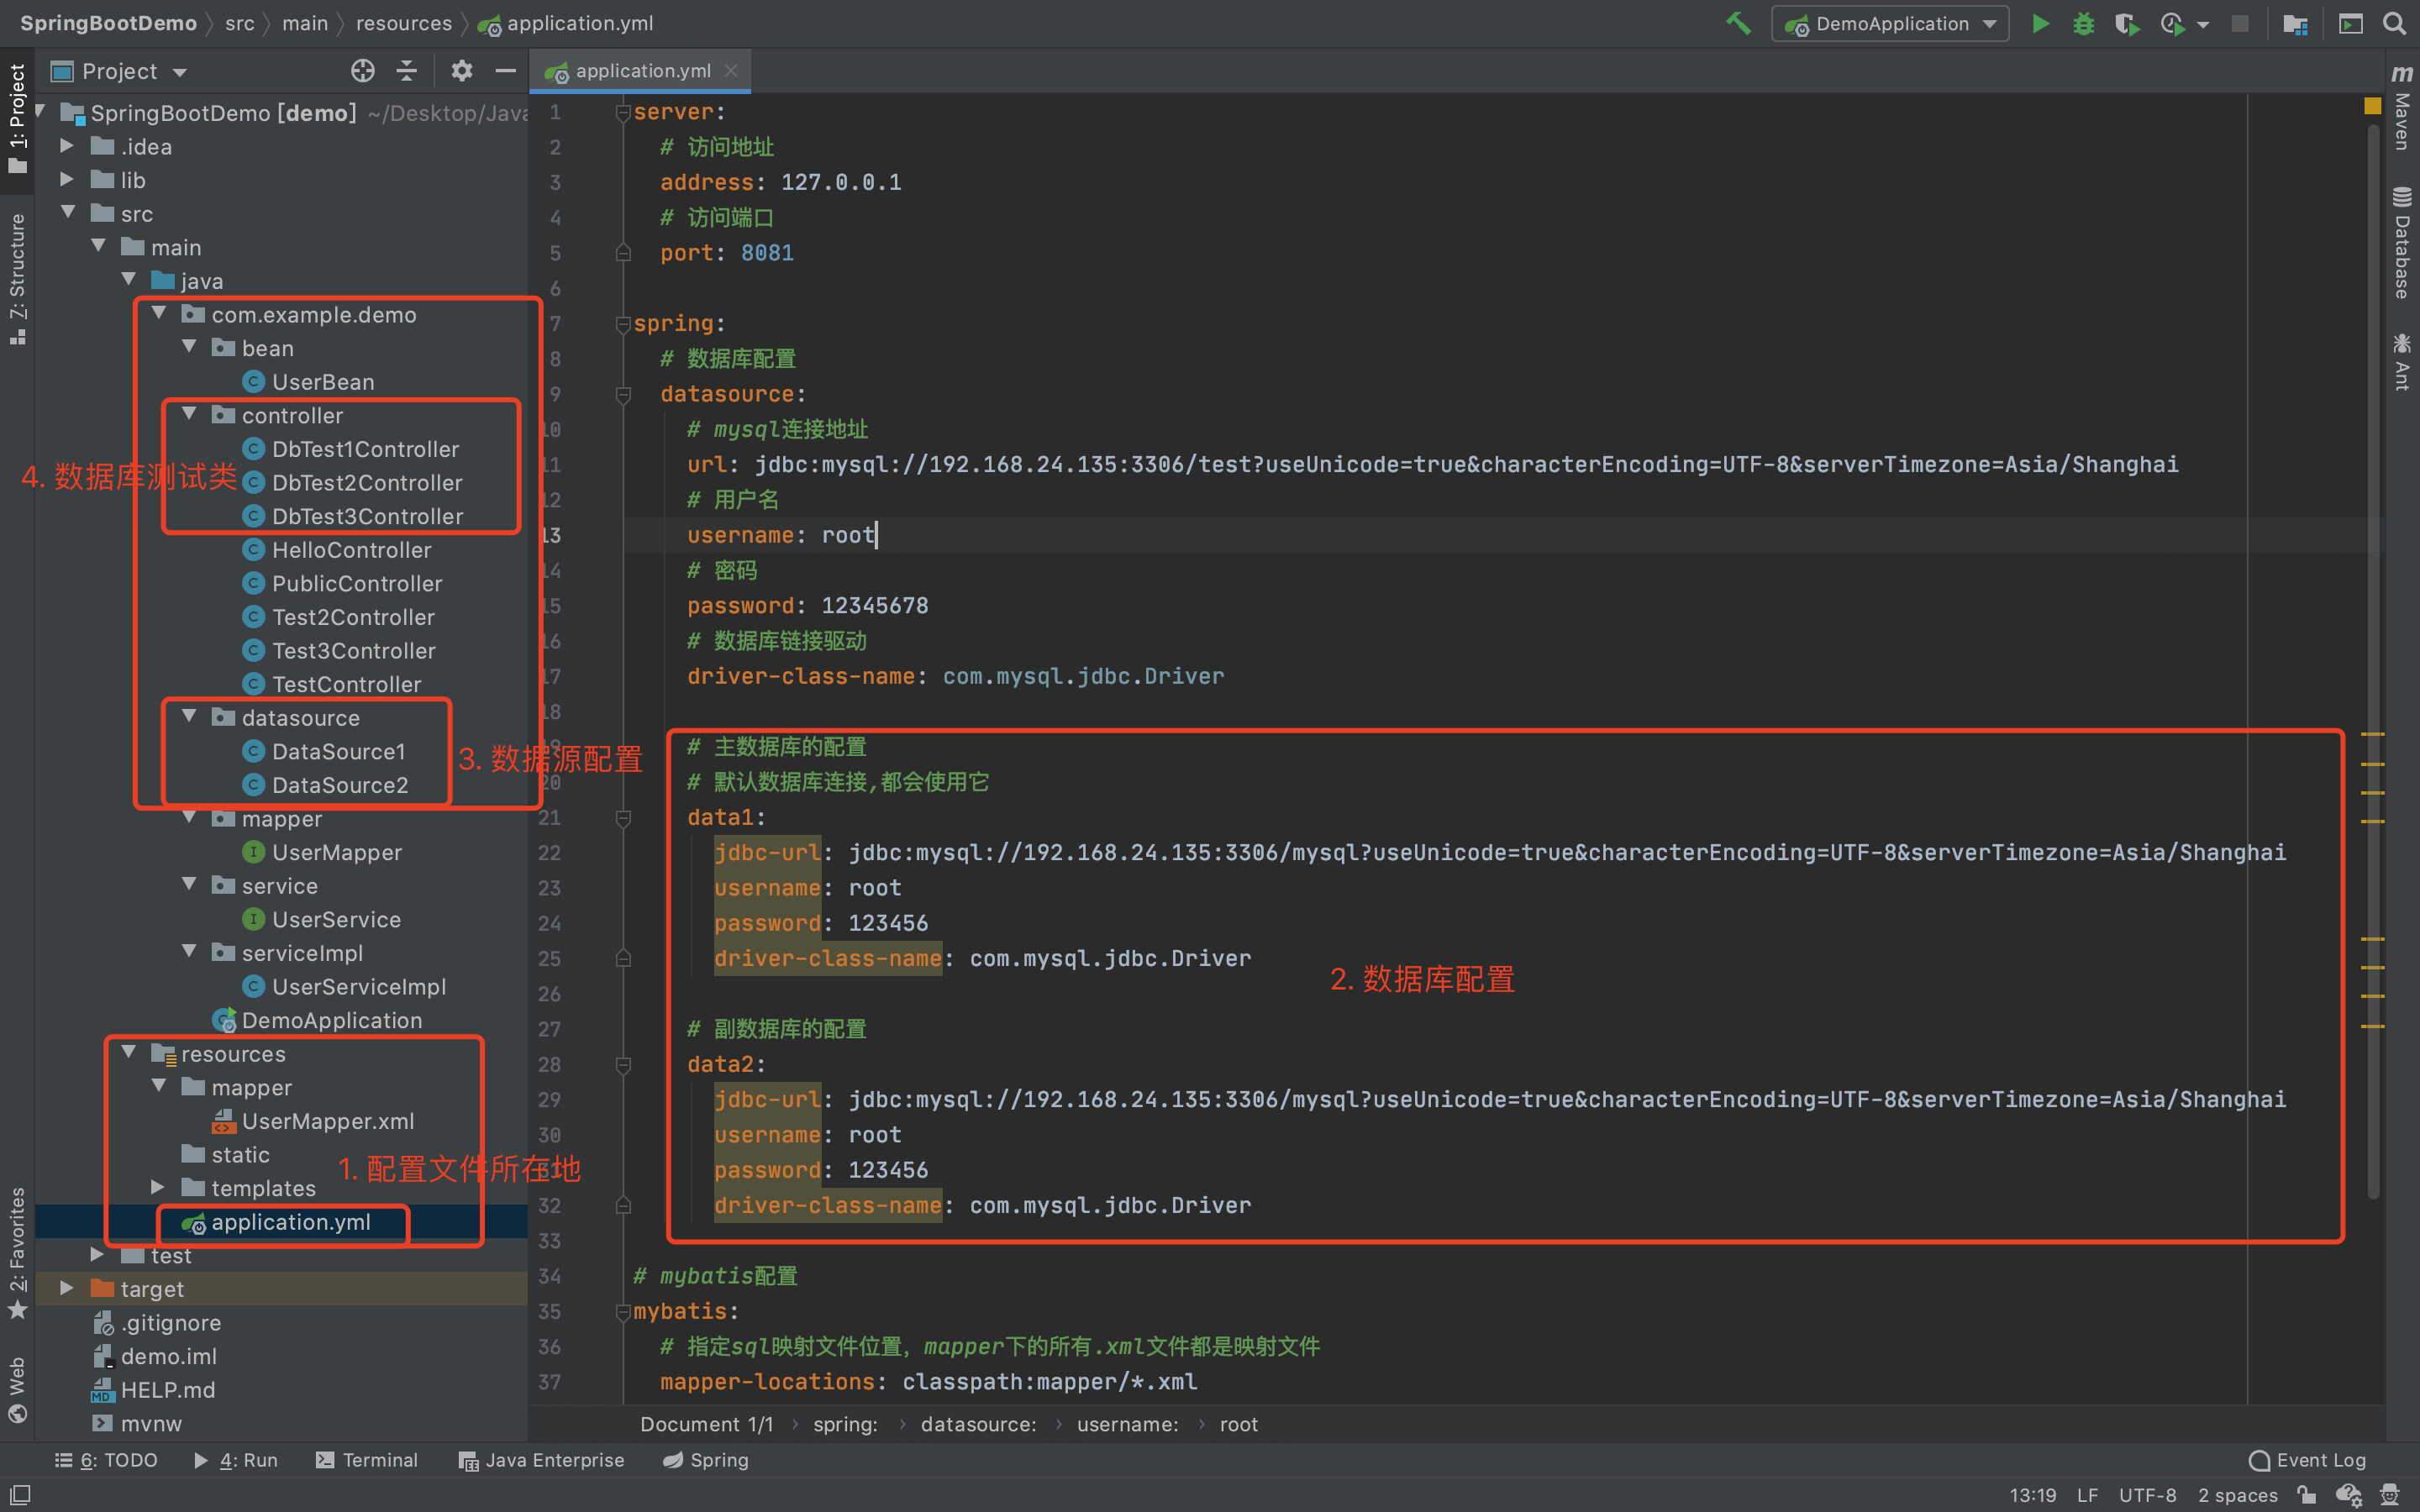
Task: Open the Spring tool window tab
Action: 706,1460
